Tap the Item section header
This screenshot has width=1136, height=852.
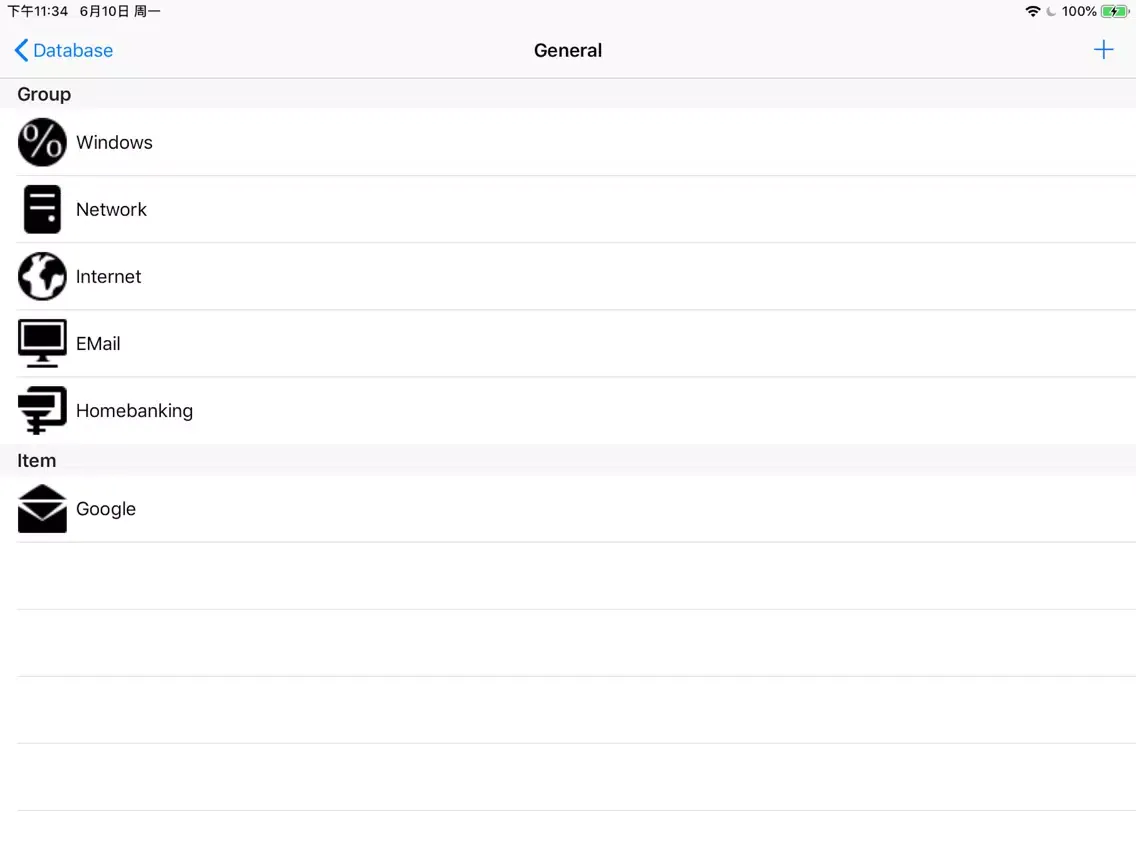click(x=37, y=461)
